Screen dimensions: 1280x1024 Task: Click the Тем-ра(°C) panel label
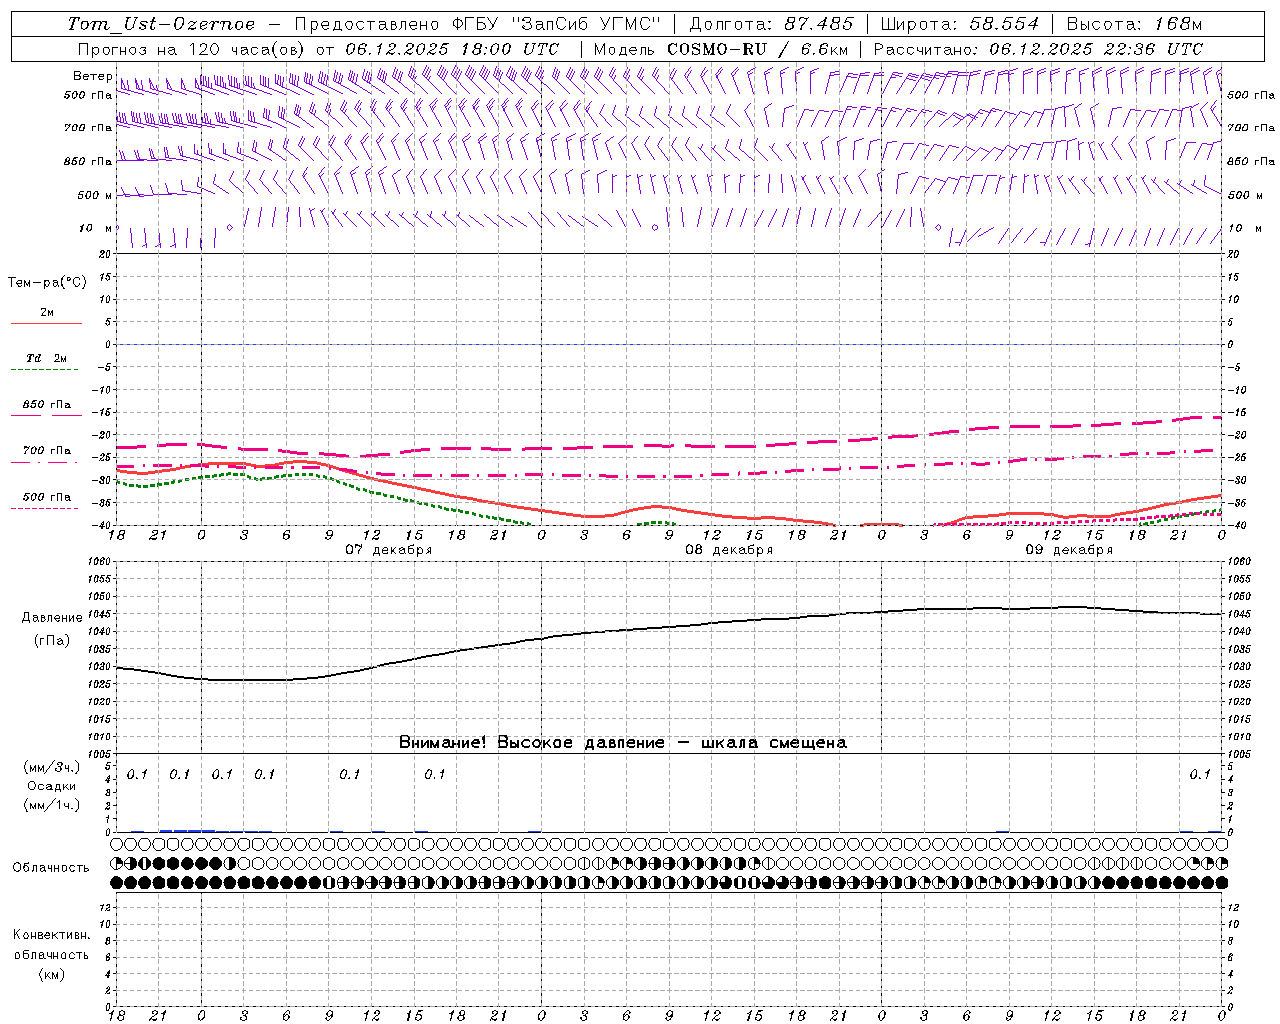[47, 283]
